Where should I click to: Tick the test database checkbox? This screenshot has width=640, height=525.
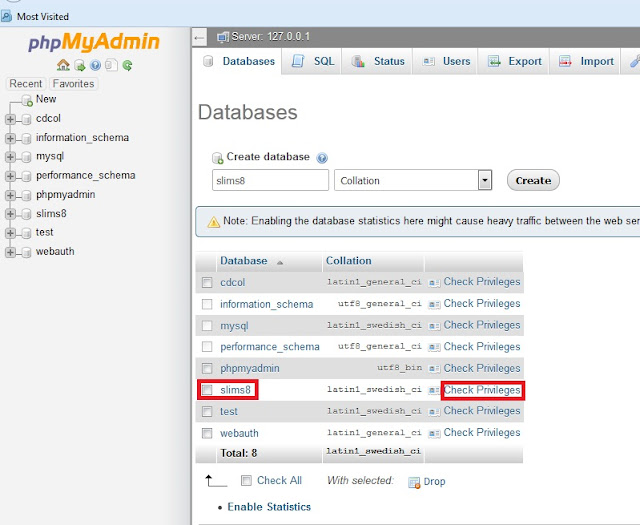coord(207,412)
